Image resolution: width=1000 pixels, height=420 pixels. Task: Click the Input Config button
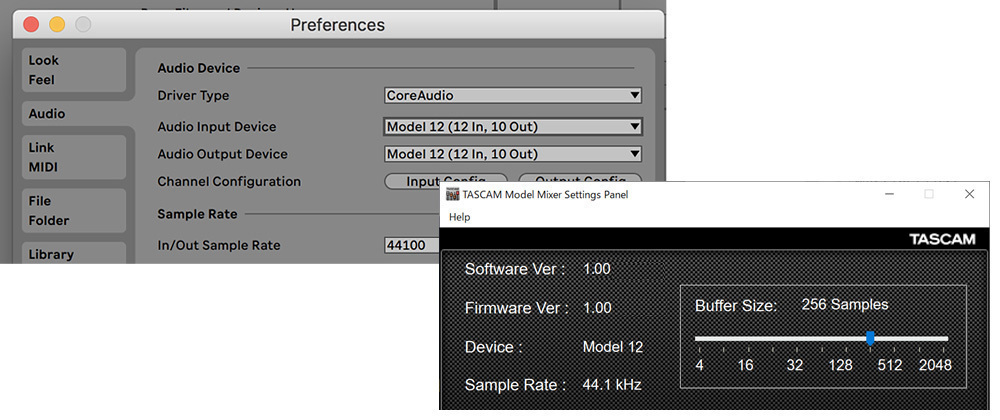(446, 181)
